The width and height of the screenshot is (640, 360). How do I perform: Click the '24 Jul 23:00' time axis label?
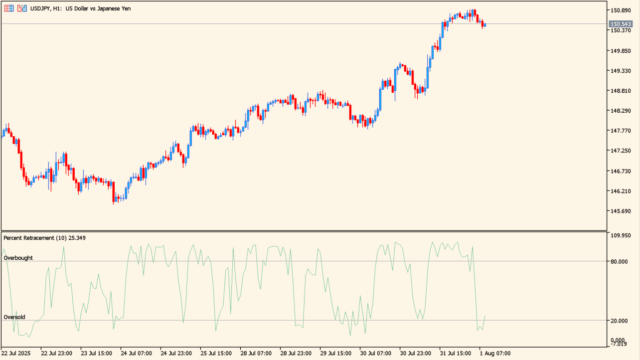[176, 353]
